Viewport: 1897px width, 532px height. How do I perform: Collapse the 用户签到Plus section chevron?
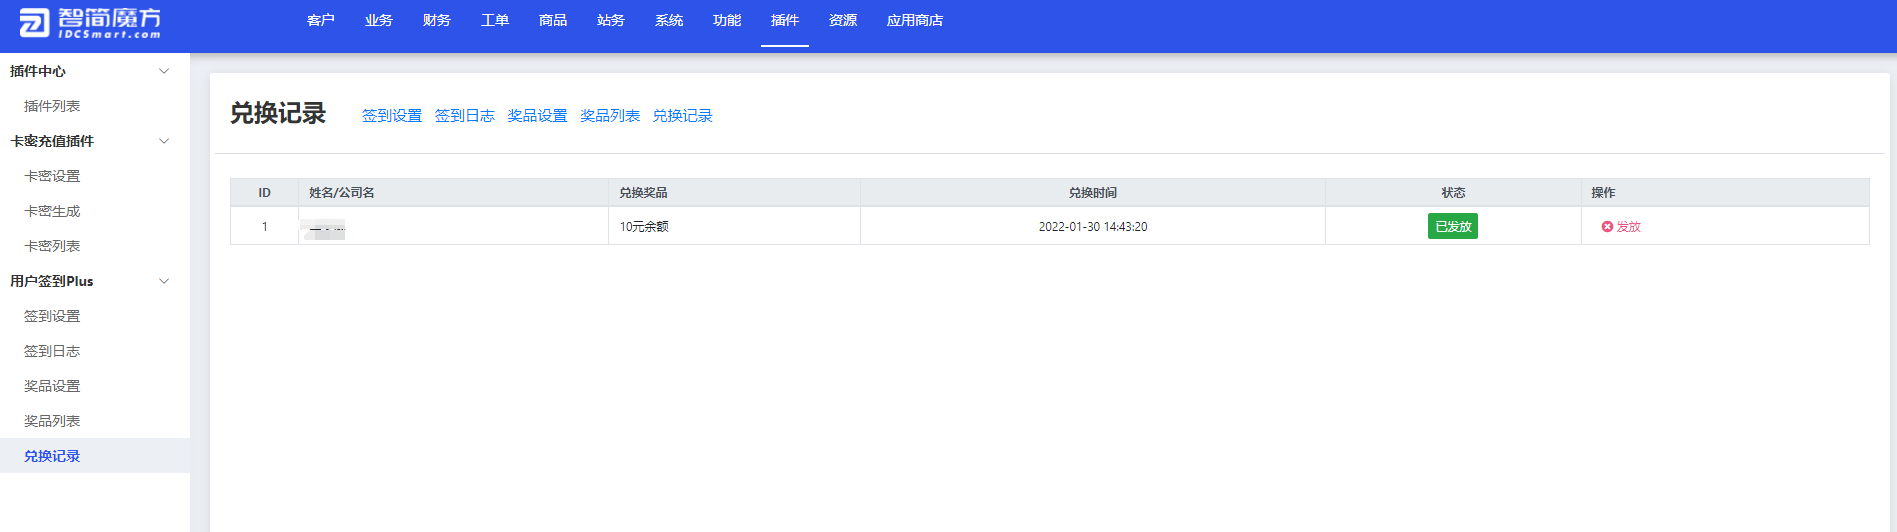[x=165, y=281]
